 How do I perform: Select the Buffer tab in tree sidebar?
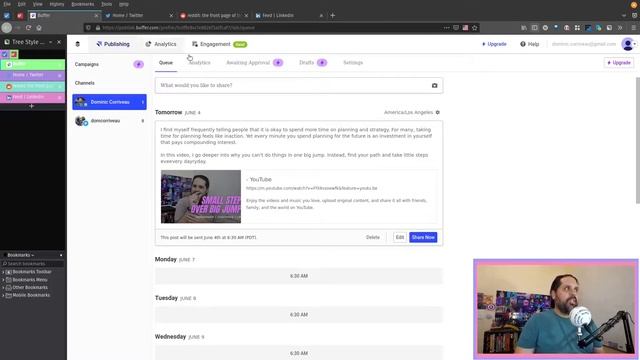[x=33, y=64]
